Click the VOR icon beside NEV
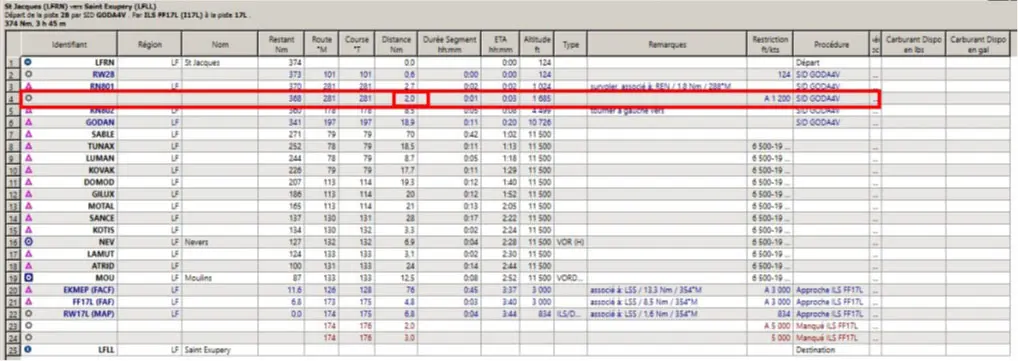 (28, 242)
